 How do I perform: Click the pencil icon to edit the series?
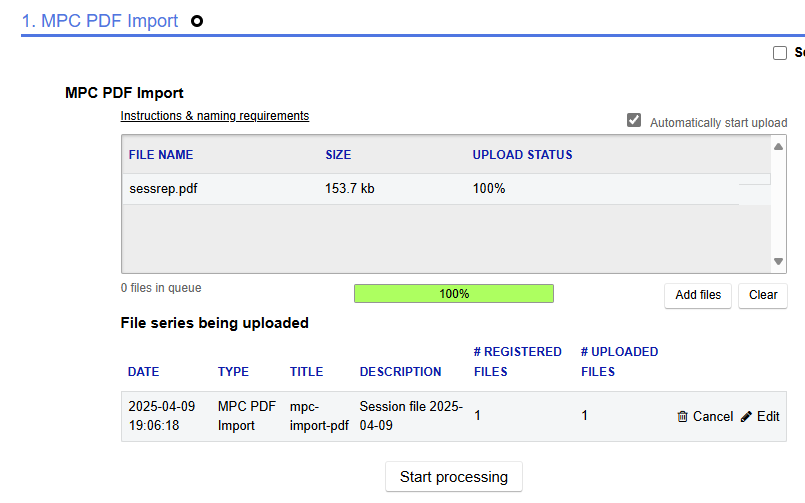[746, 417]
